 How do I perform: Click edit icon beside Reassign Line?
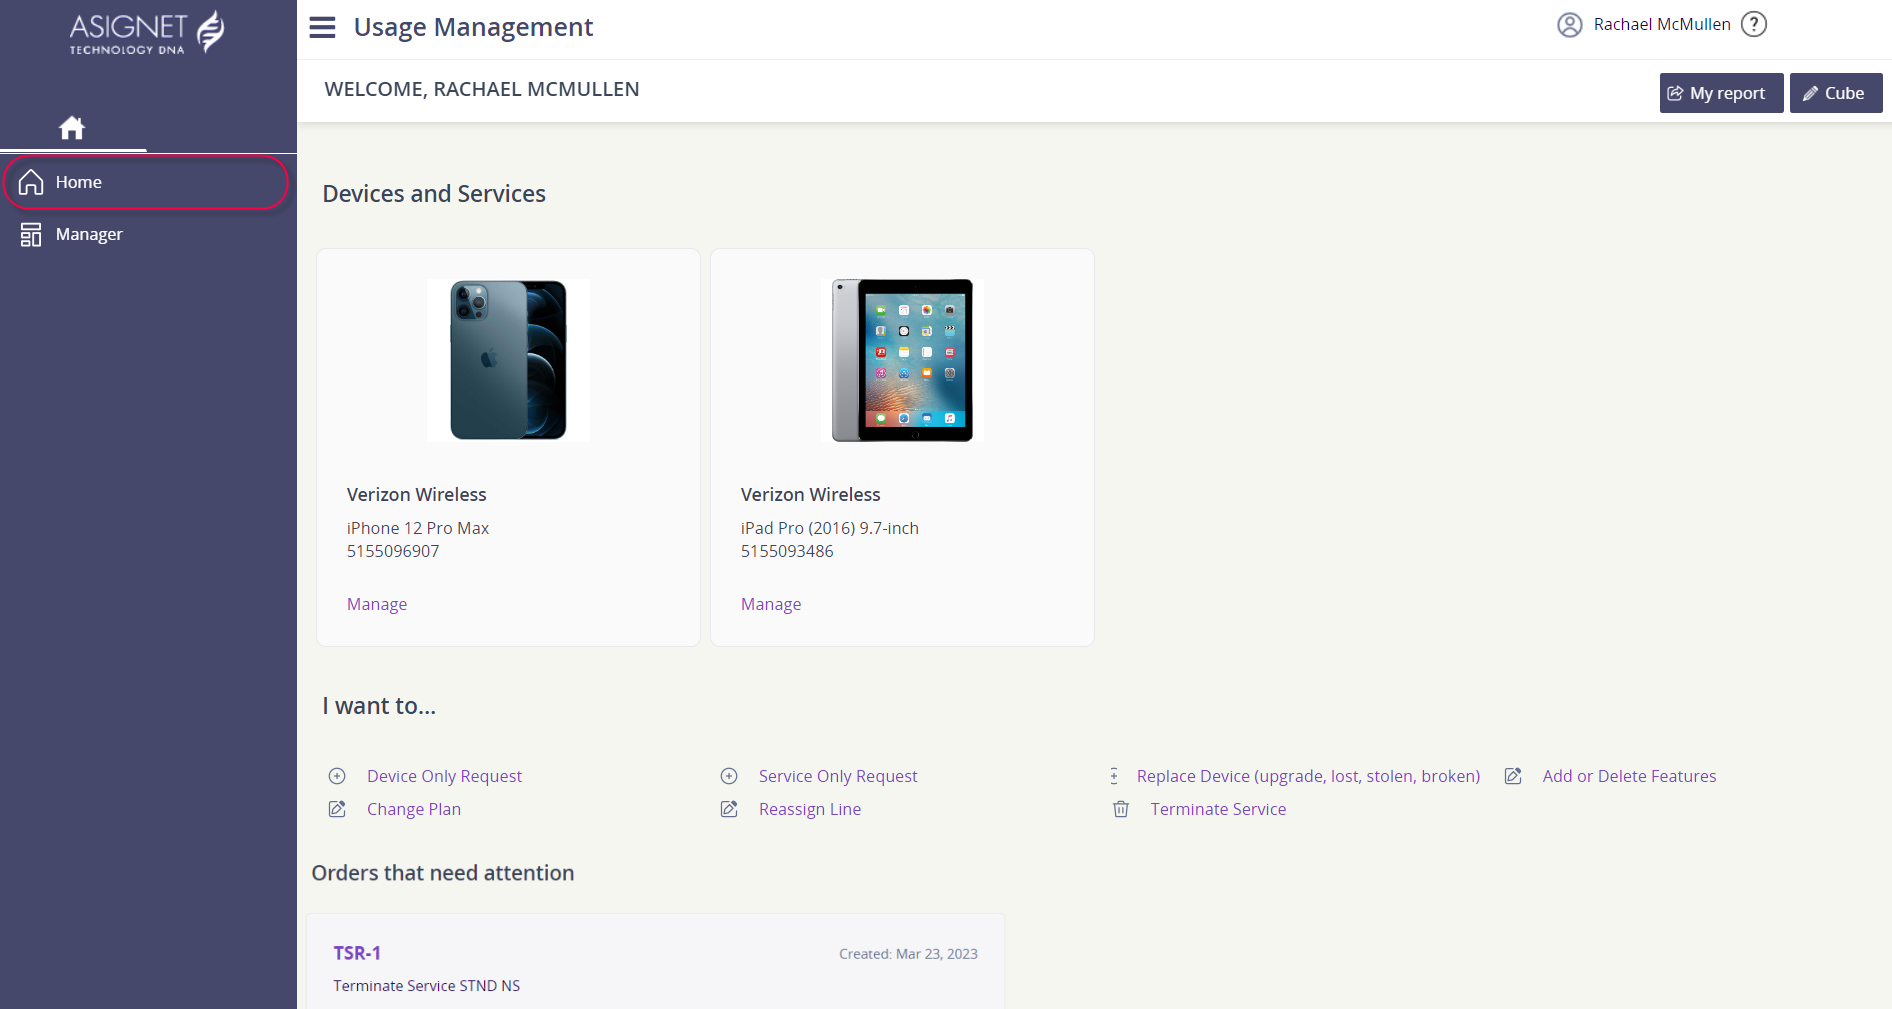[x=729, y=809]
